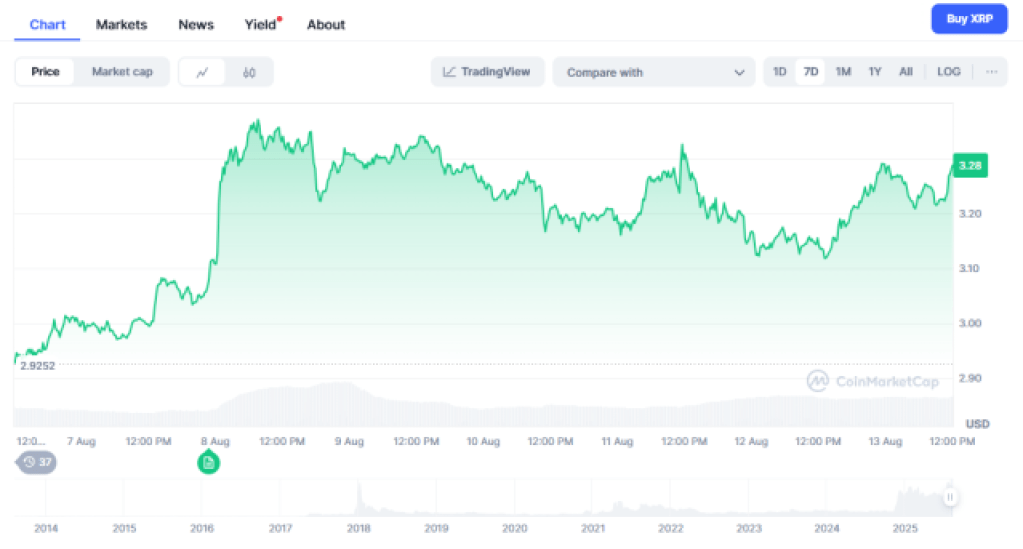The image size is (1023, 549).
Task: Click the 3.28 current price label
Action: (x=970, y=165)
